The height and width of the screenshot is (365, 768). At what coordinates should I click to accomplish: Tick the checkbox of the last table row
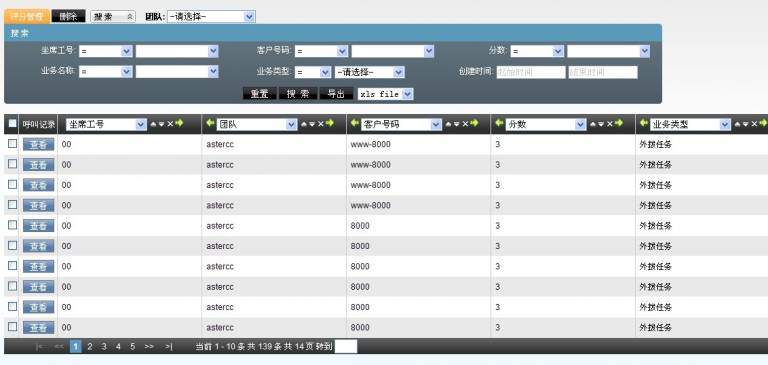pyautogui.click(x=13, y=326)
